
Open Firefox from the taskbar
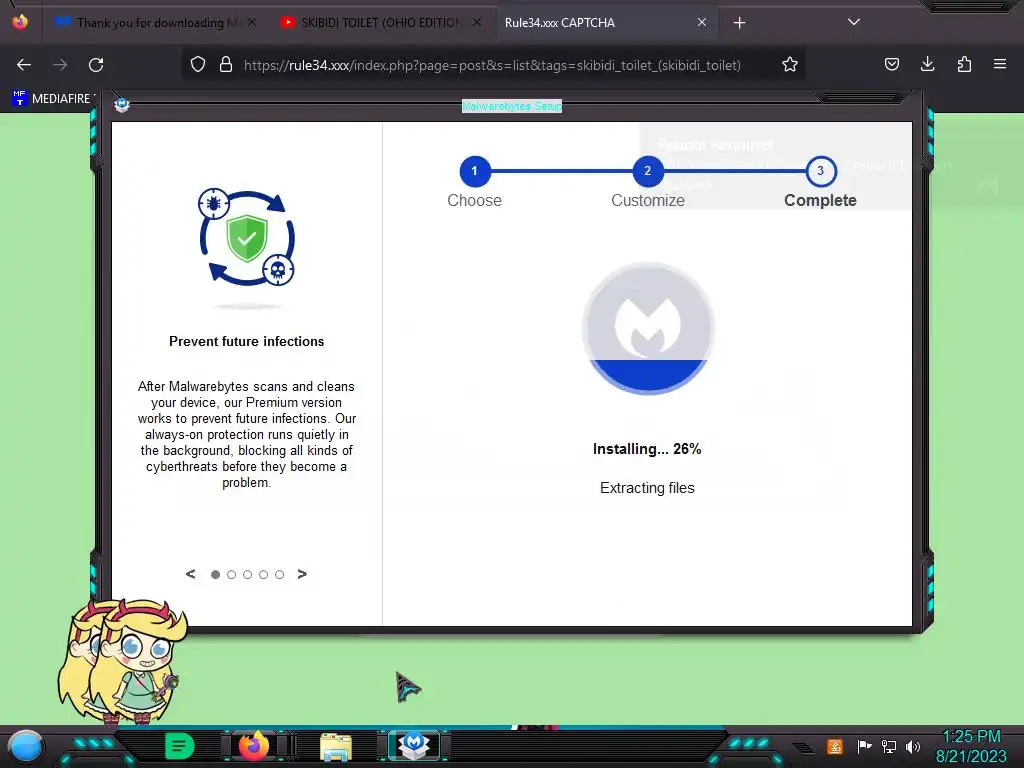[x=253, y=745]
